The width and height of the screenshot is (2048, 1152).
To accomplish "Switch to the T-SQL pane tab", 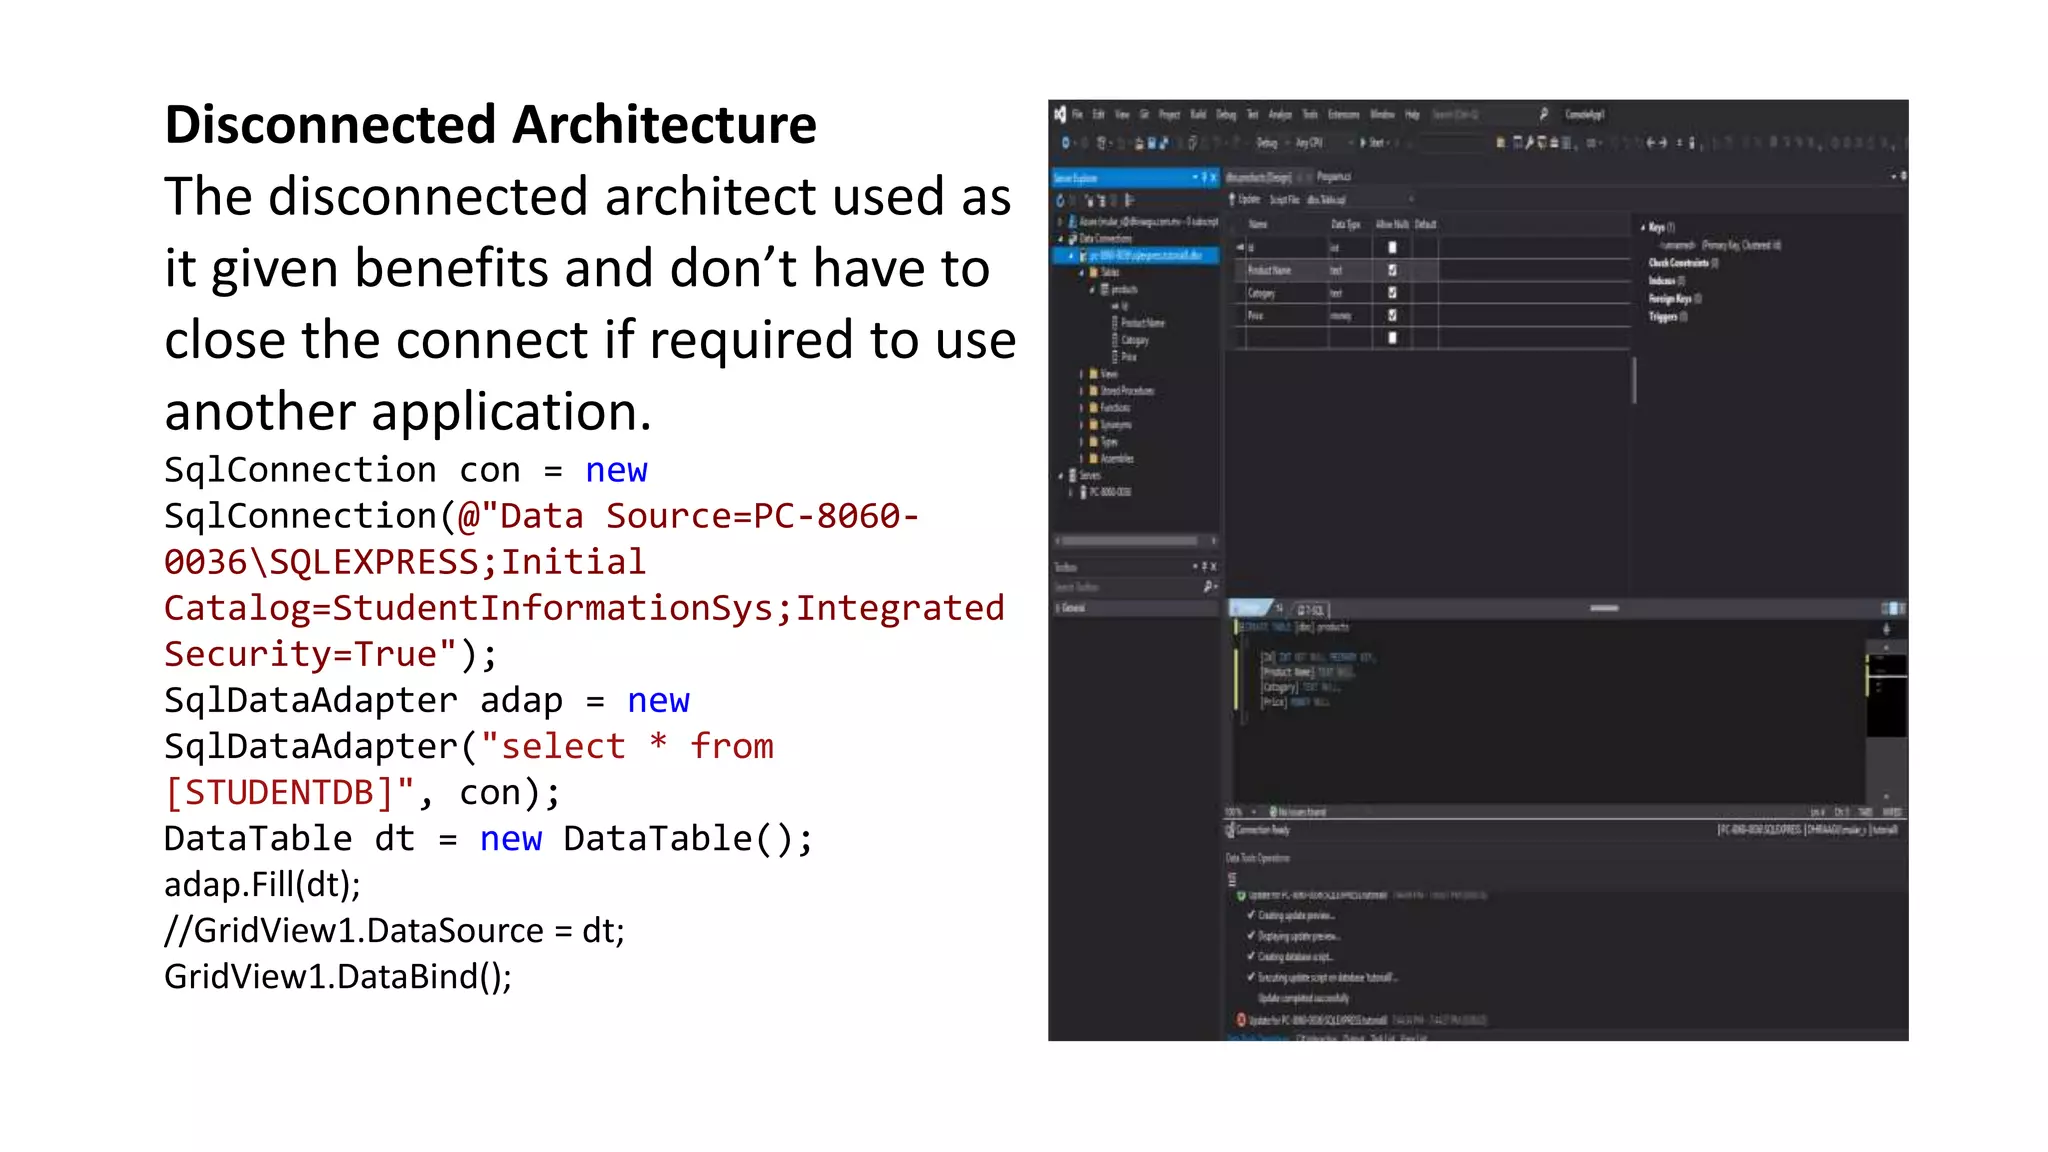I will point(1312,609).
